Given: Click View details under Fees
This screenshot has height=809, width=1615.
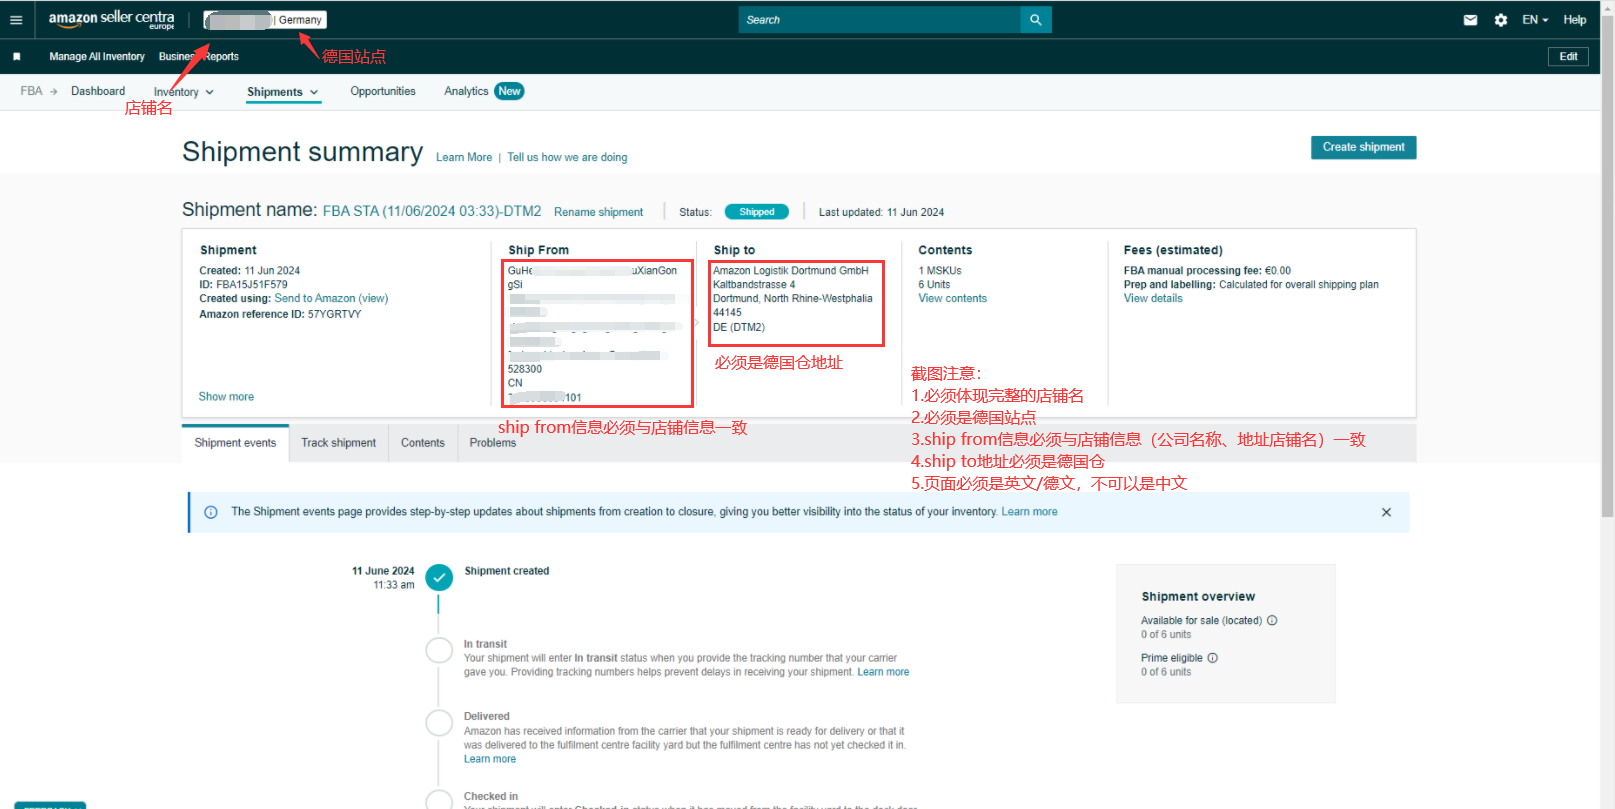Looking at the screenshot, I should point(1153,299).
